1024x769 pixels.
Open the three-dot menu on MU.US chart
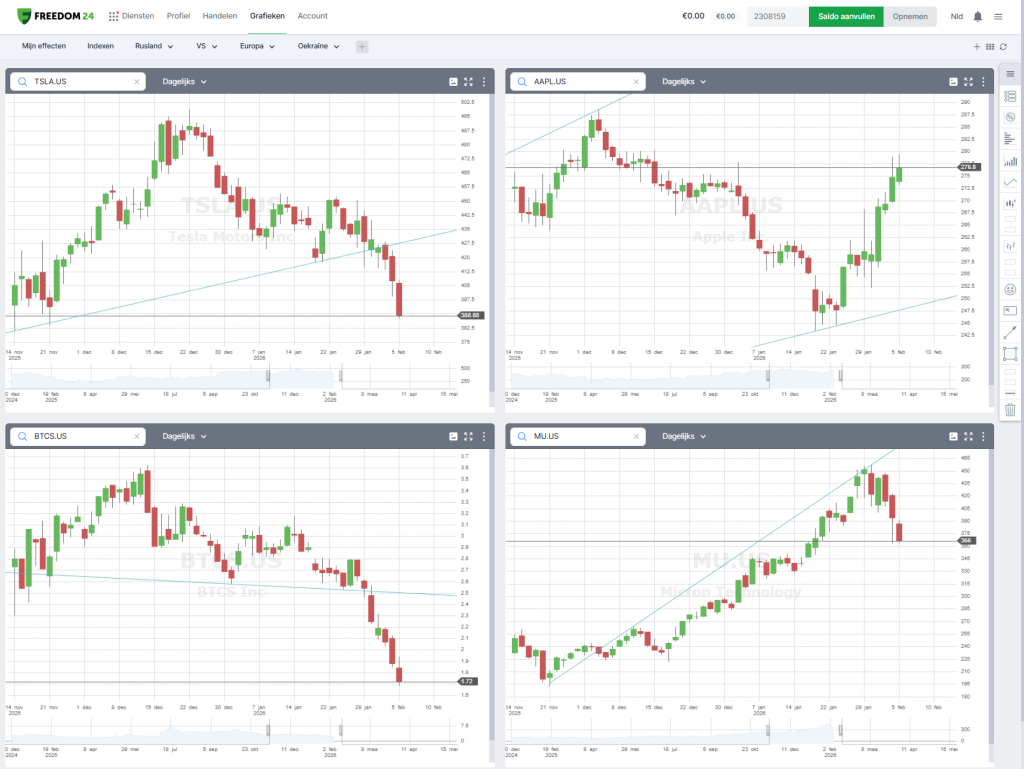coord(984,437)
